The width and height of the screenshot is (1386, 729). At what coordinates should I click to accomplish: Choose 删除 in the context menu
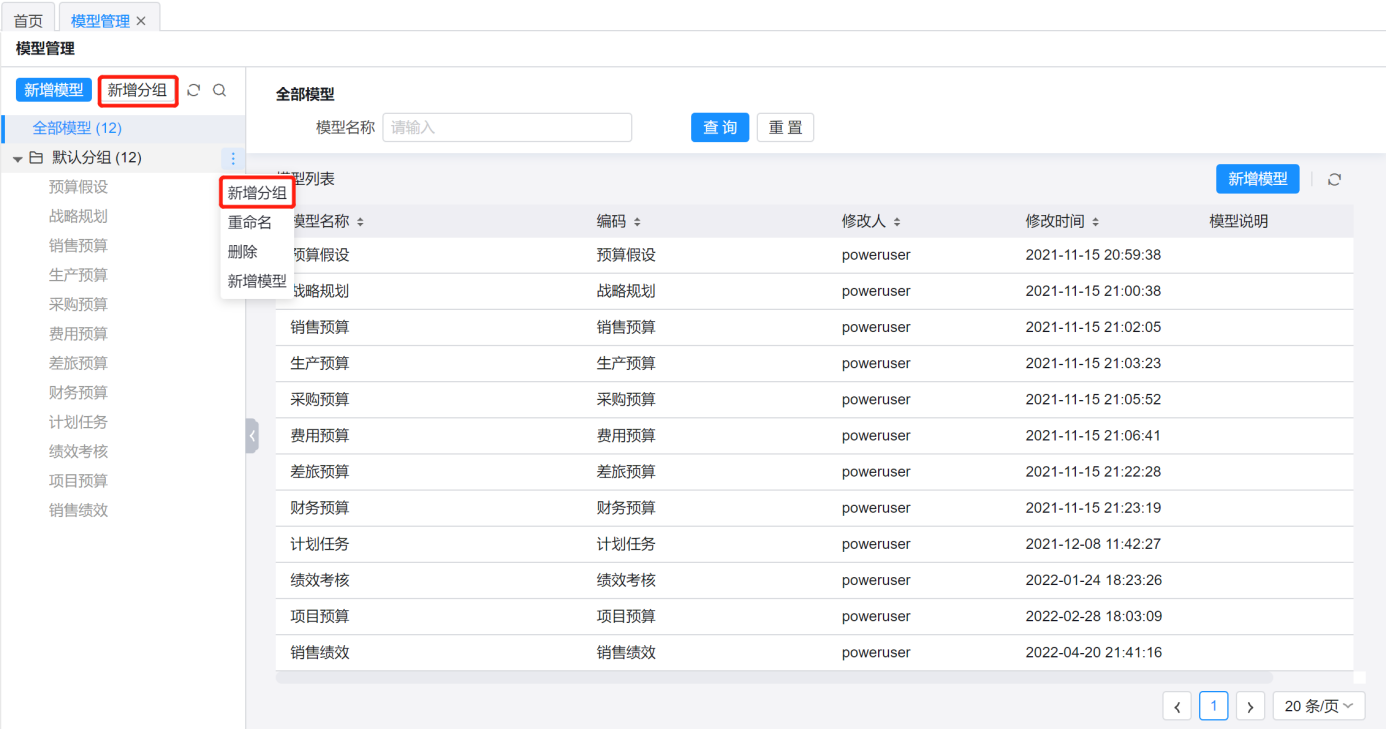(x=243, y=252)
